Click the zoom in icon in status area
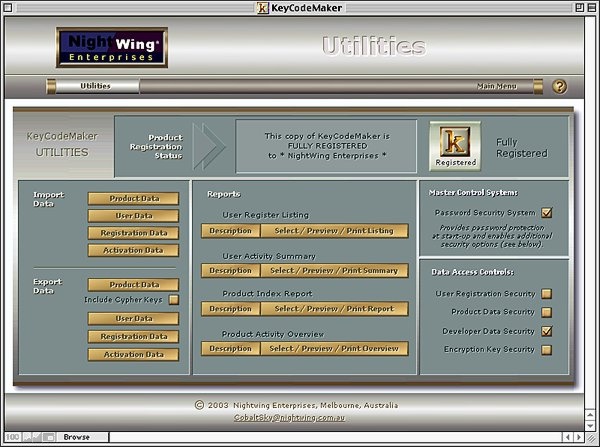This screenshot has height=447, width=600. click(x=37, y=437)
